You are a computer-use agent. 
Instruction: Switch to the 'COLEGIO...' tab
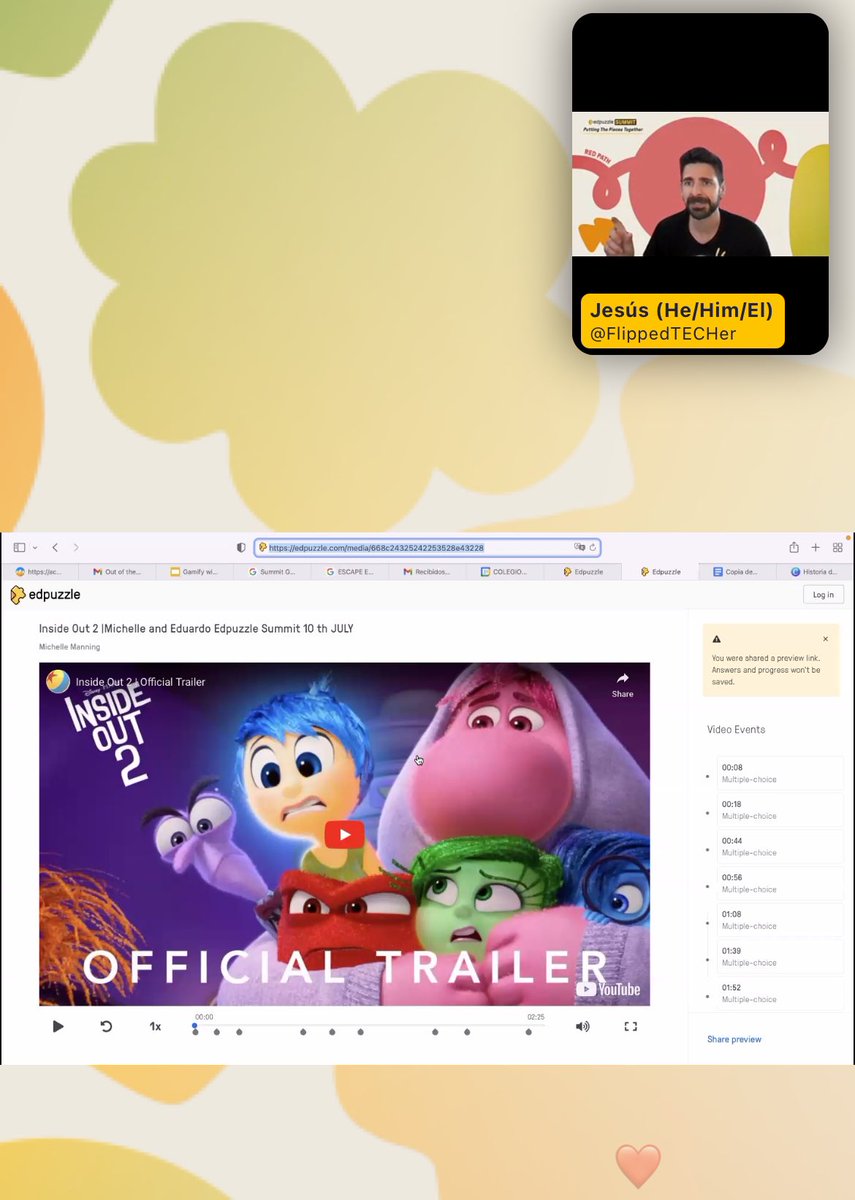coord(505,572)
